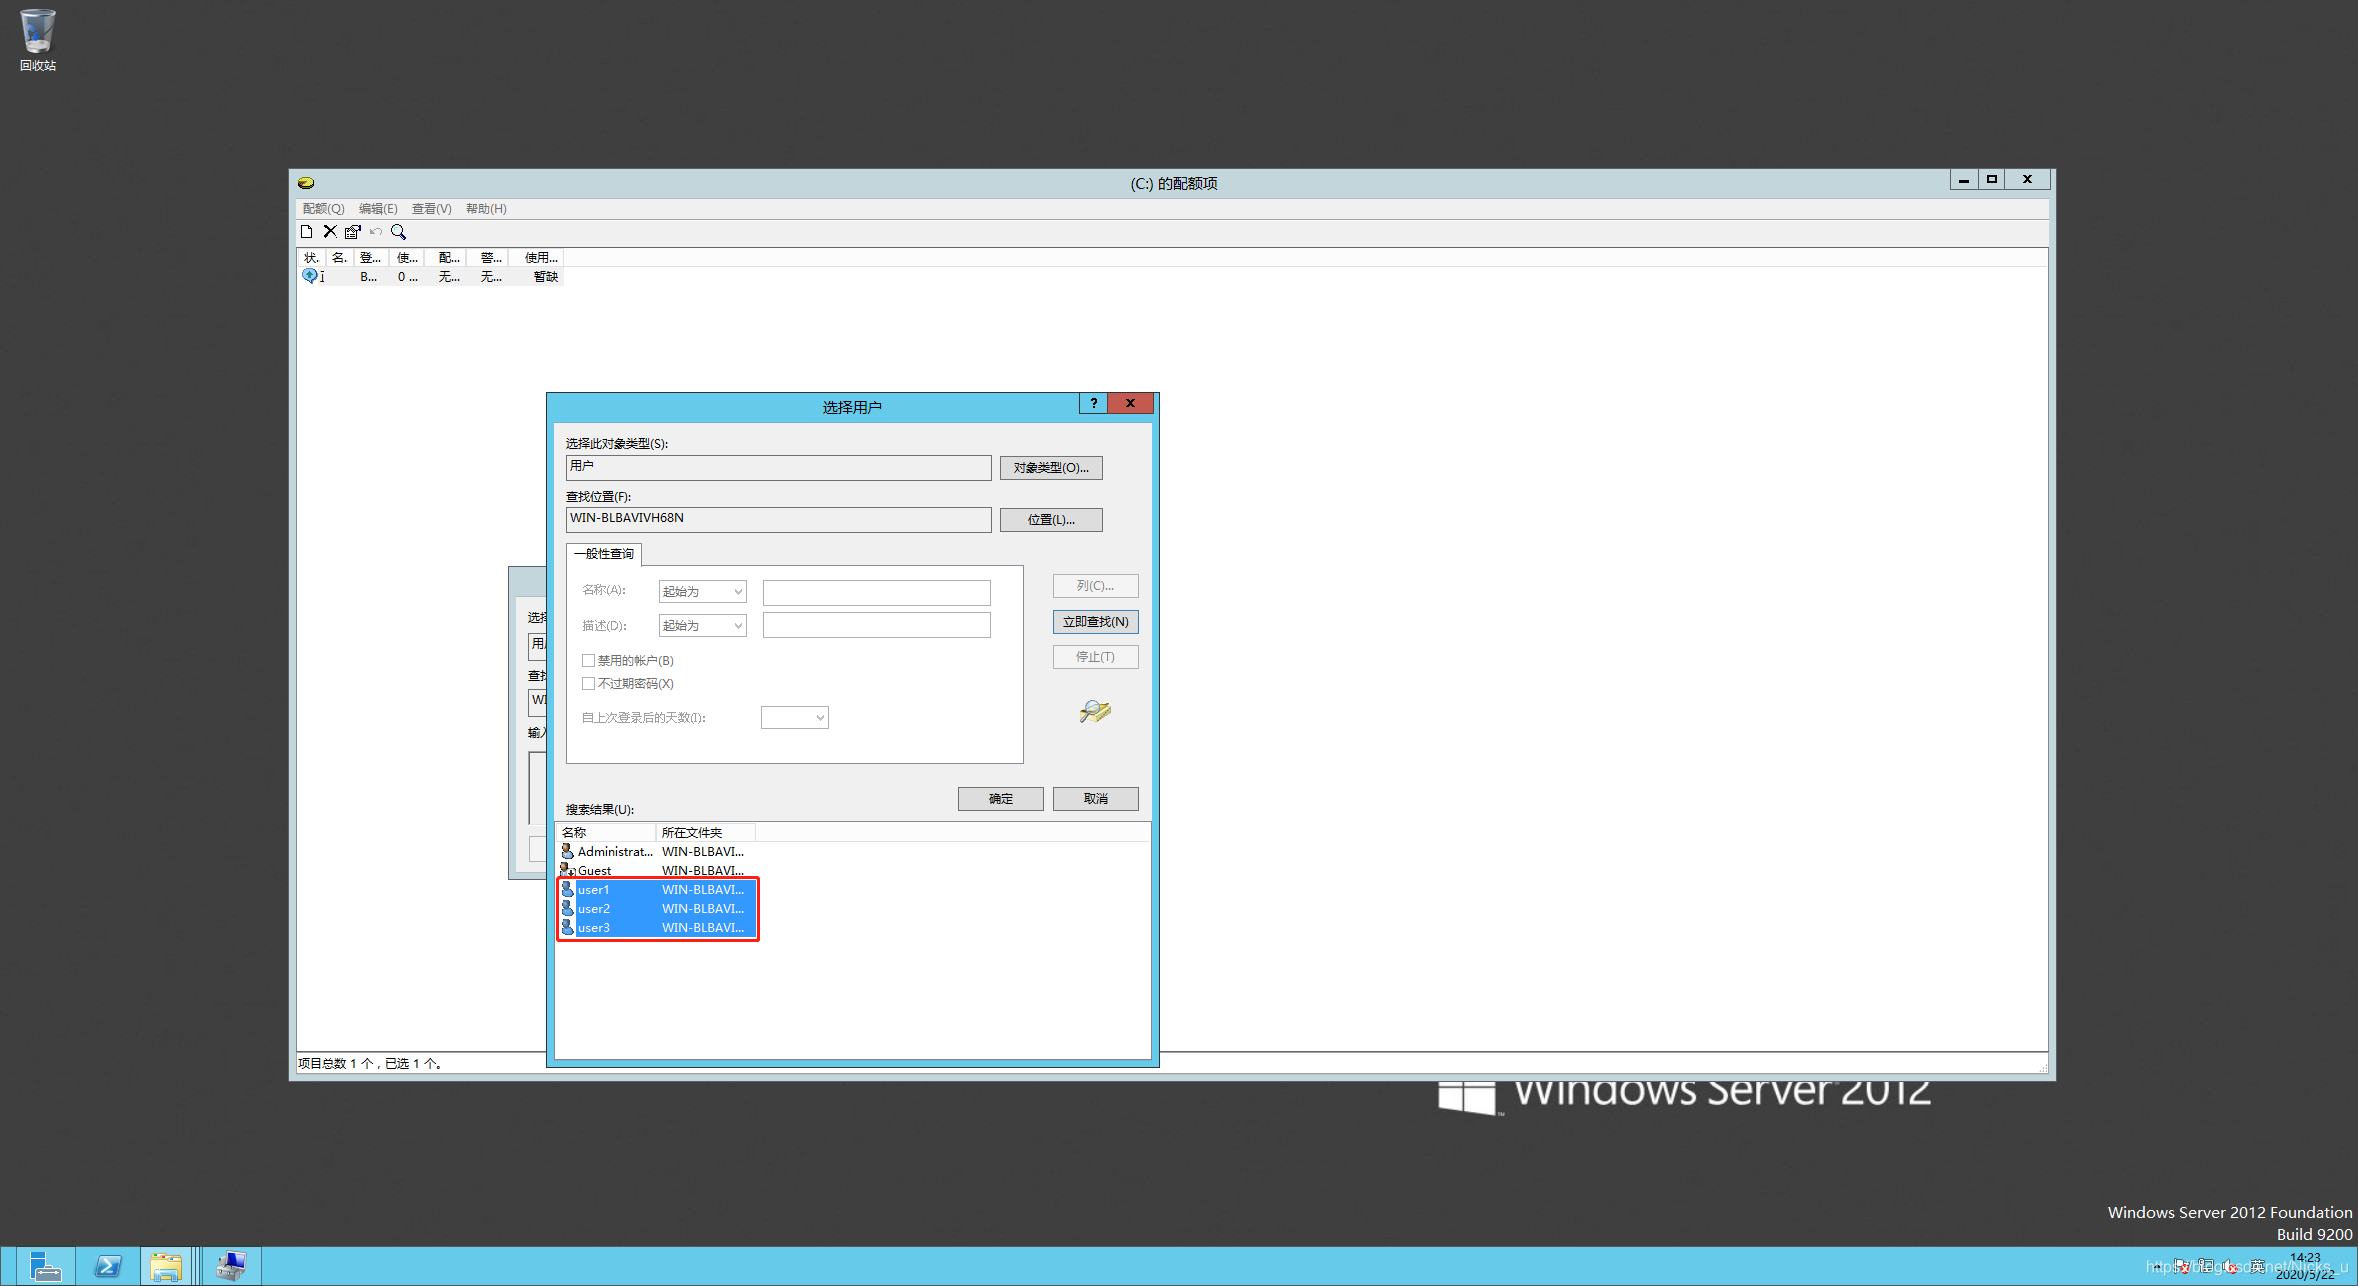Click the magnifier find toolbar icon

click(x=398, y=232)
